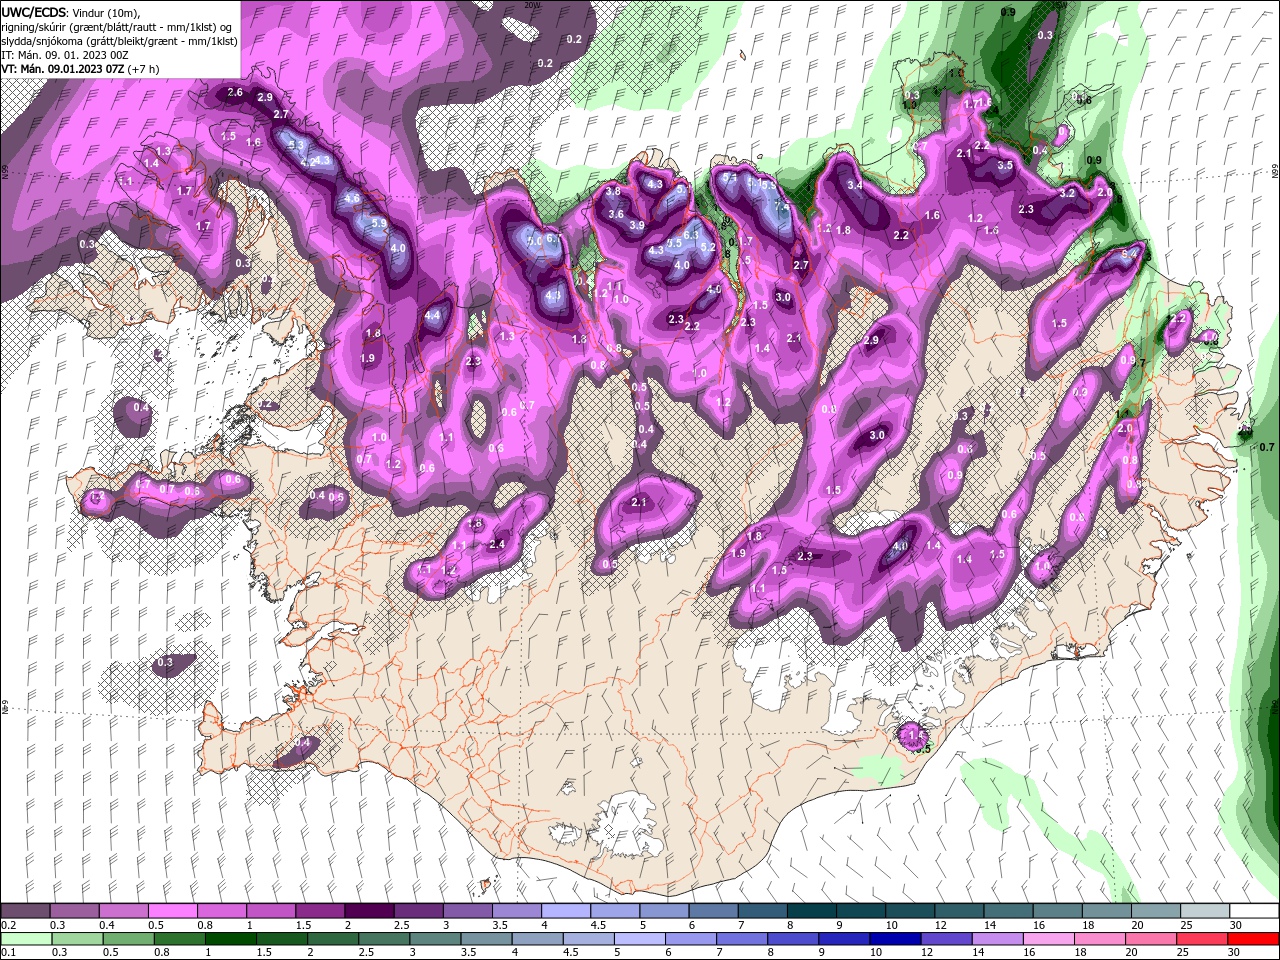Click the white 30 swatch ending the upper legend bar

[x=1254, y=911]
